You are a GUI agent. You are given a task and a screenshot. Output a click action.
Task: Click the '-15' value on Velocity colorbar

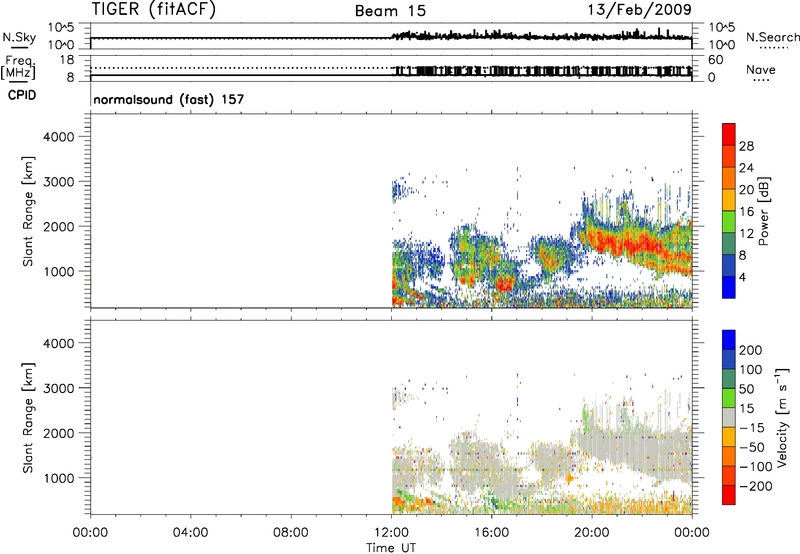(x=751, y=428)
